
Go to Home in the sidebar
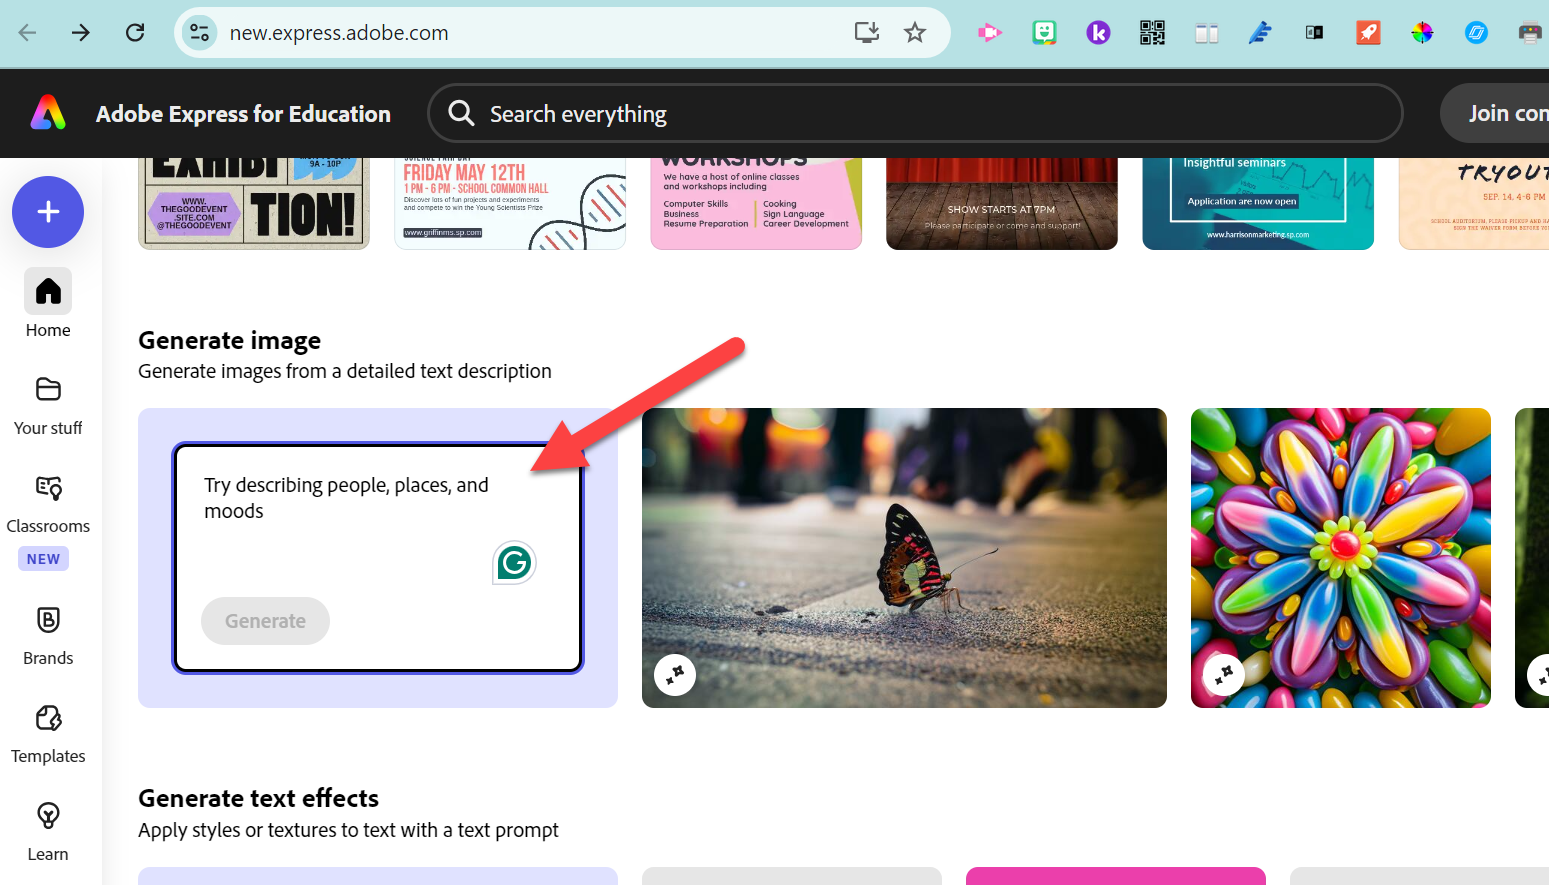[x=48, y=304]
